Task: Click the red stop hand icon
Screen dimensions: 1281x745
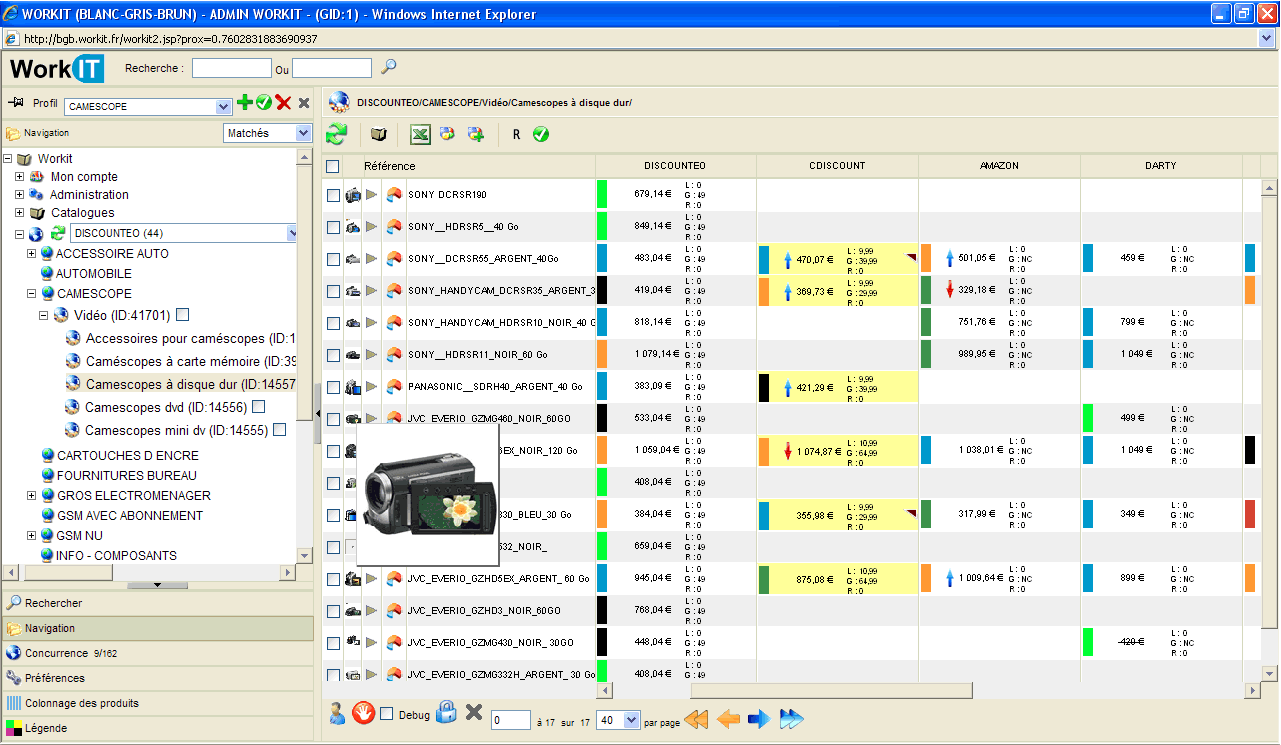Action: [364, 713]
